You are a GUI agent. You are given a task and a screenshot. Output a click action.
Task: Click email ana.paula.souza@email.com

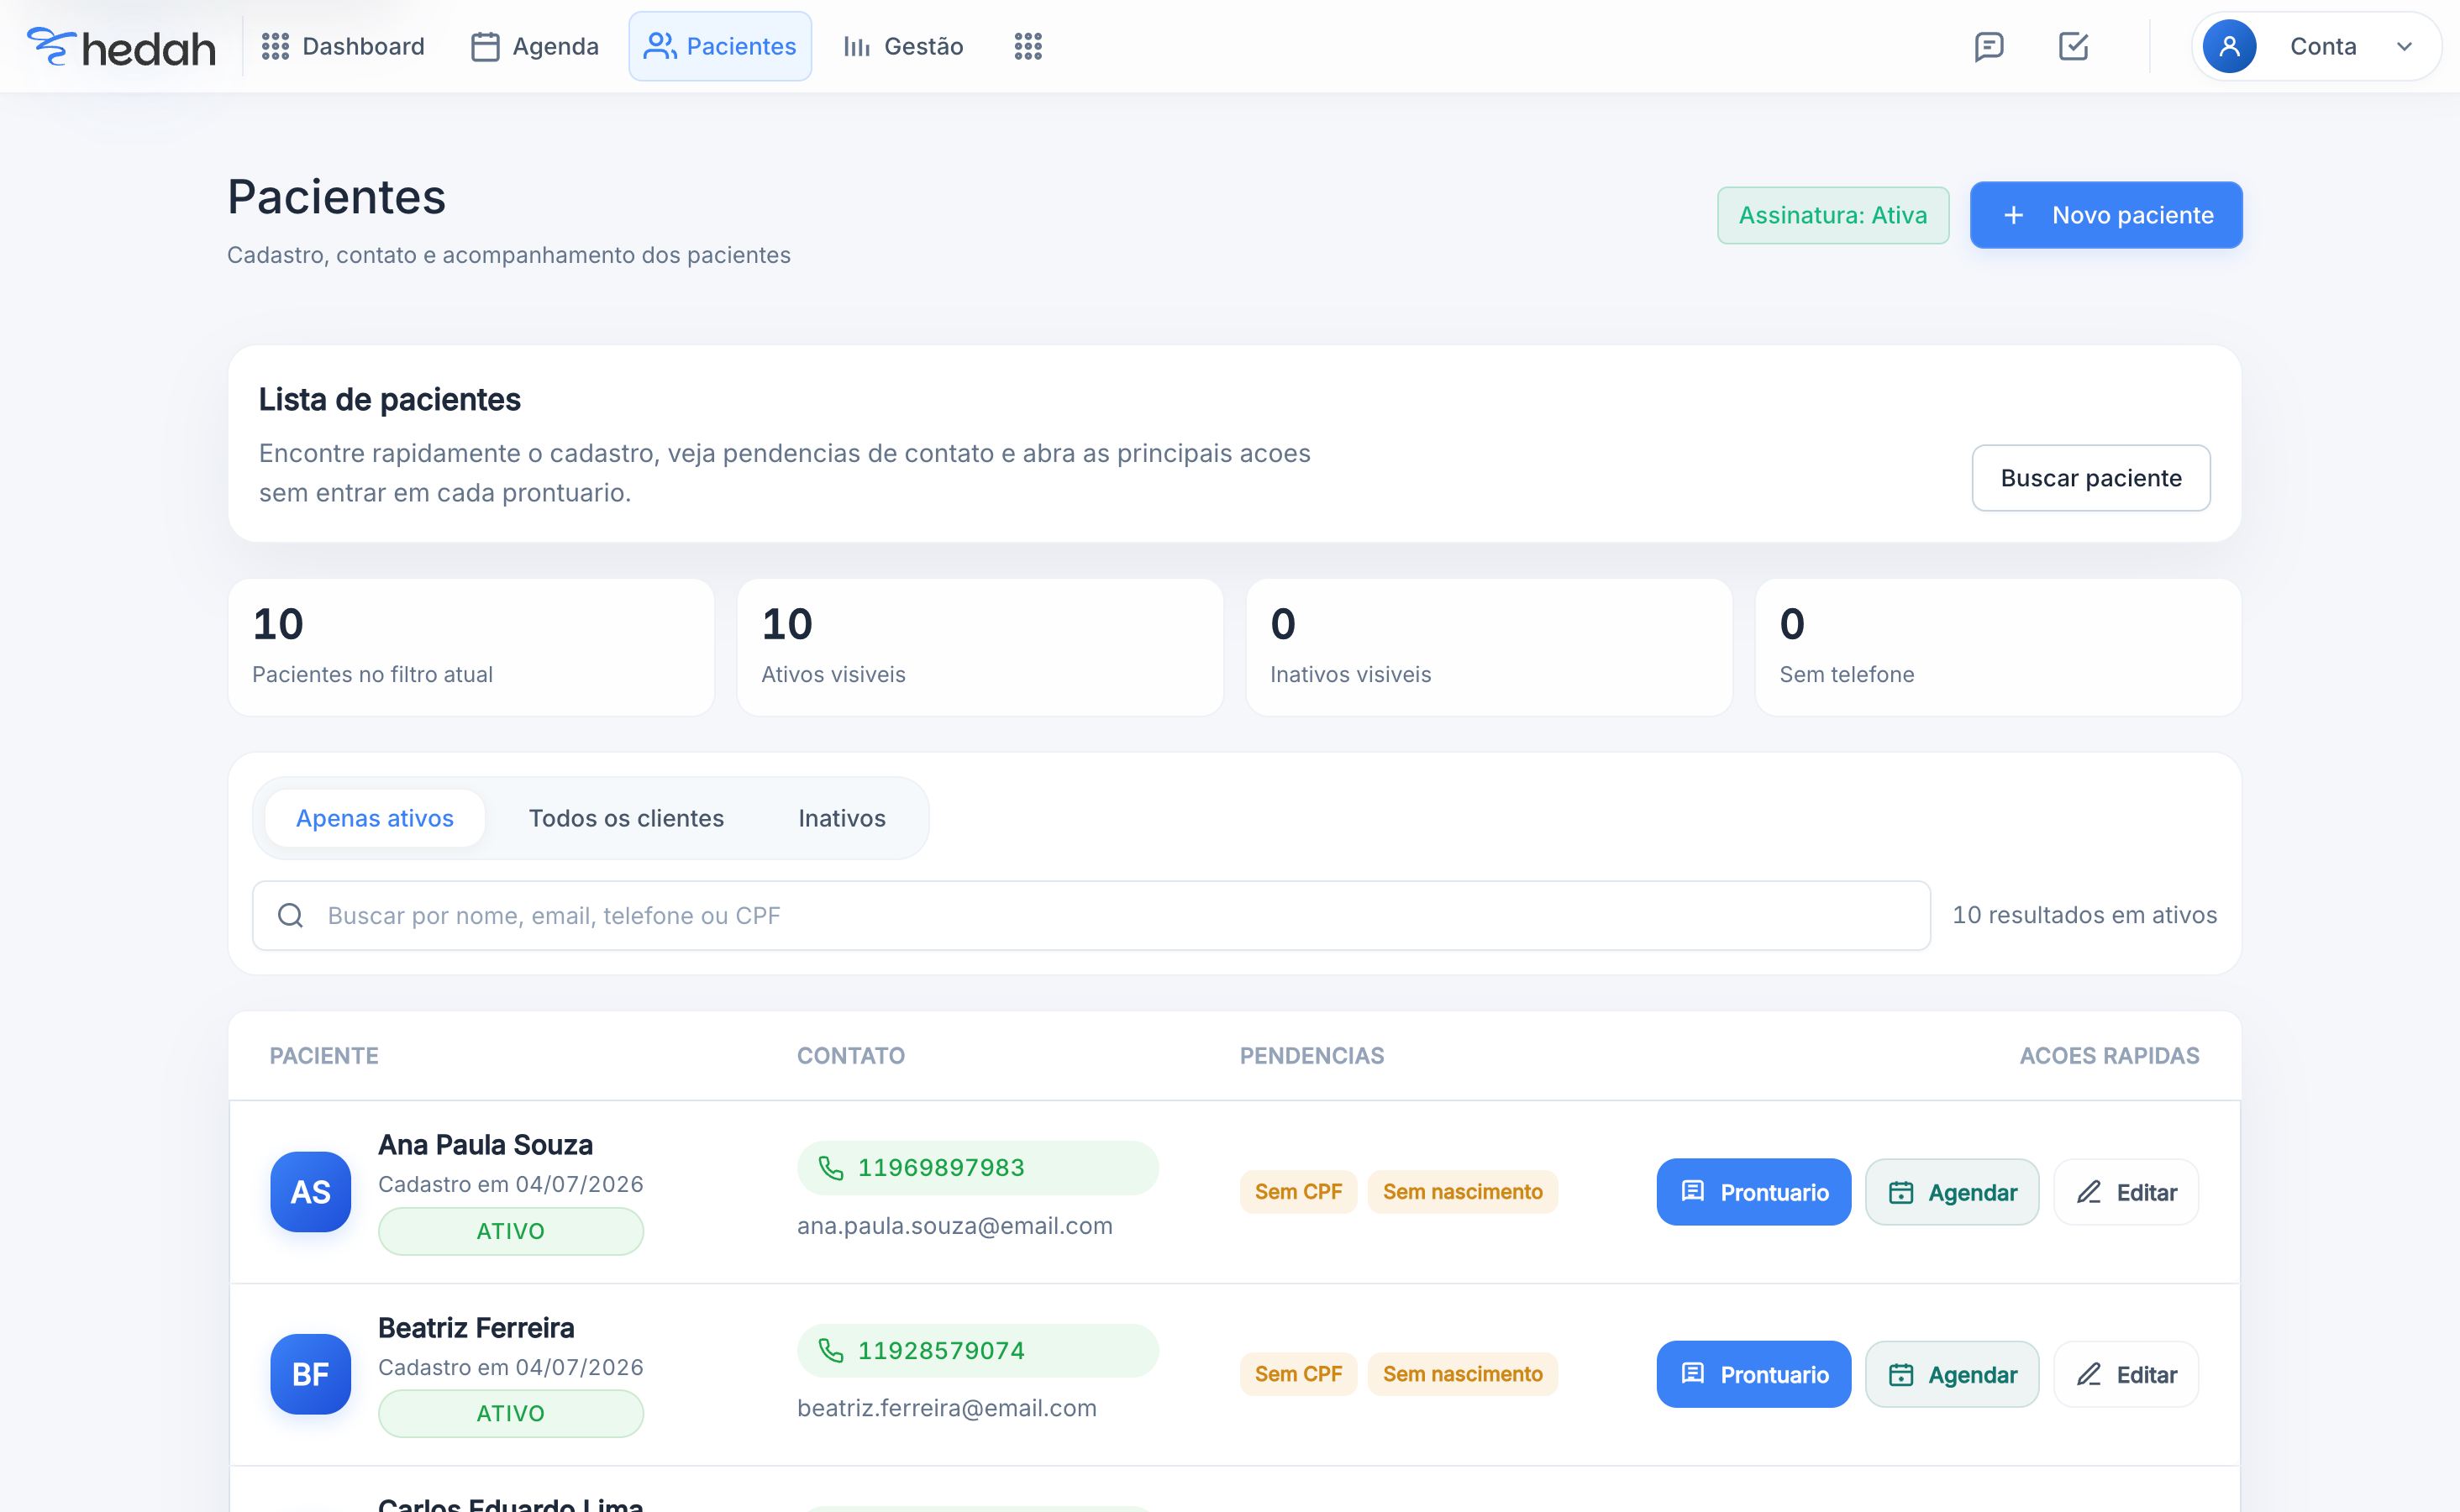click(954, 1226)
